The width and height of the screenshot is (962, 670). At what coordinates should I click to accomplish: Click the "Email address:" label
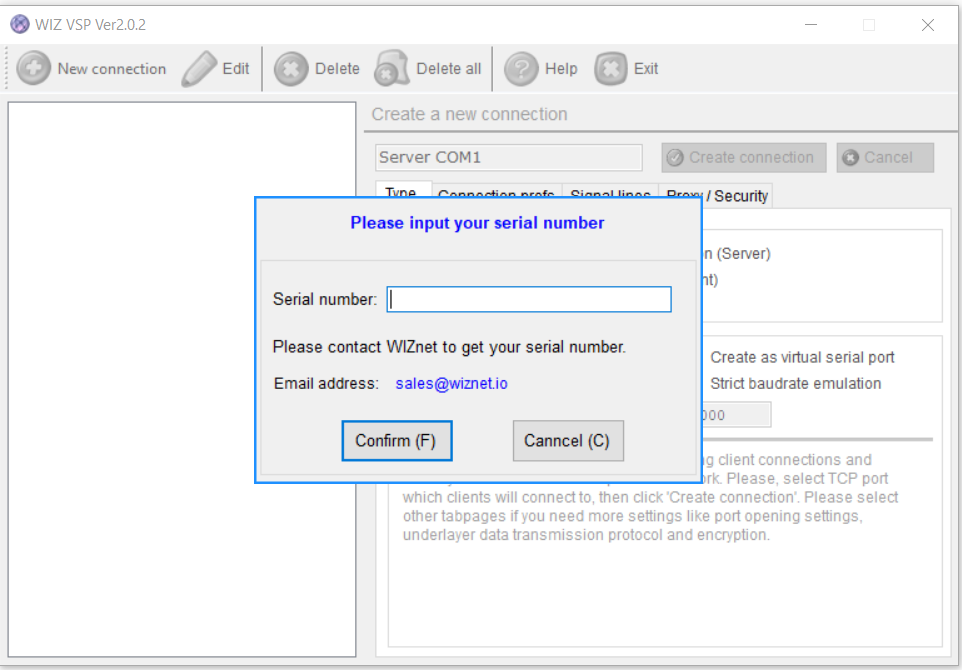[x=326, y=383]
